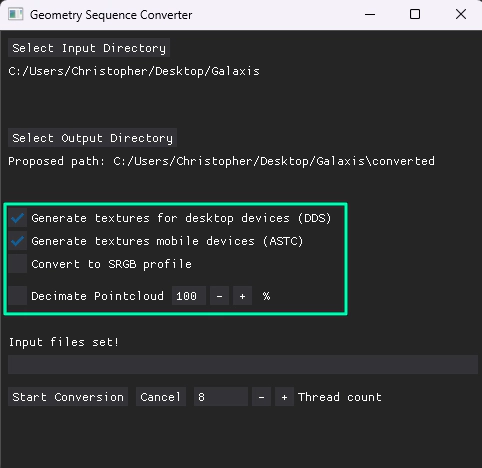Viewport: 482px width, 468px height.
Task: Uncheck Generate textures for desktop devices (DDS)
Action: click(17, 218)
